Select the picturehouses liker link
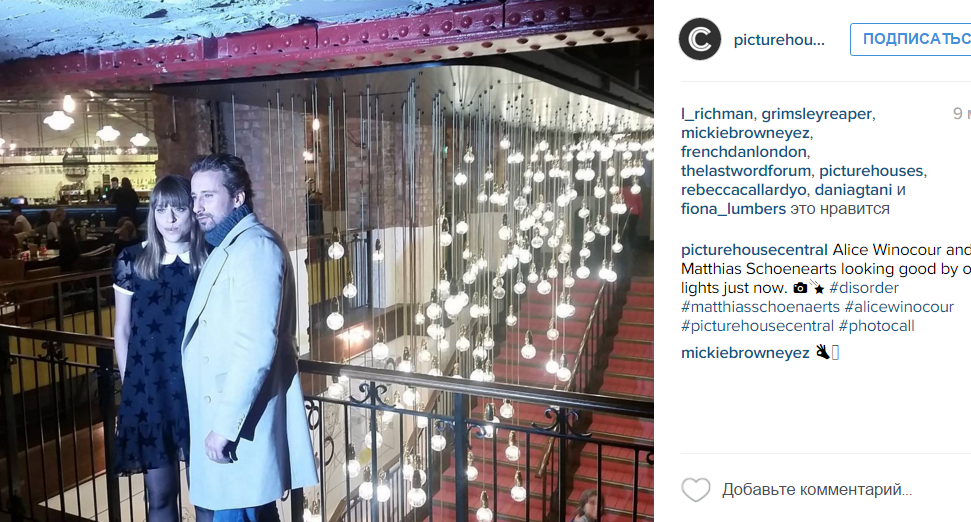 coord(871,171)
